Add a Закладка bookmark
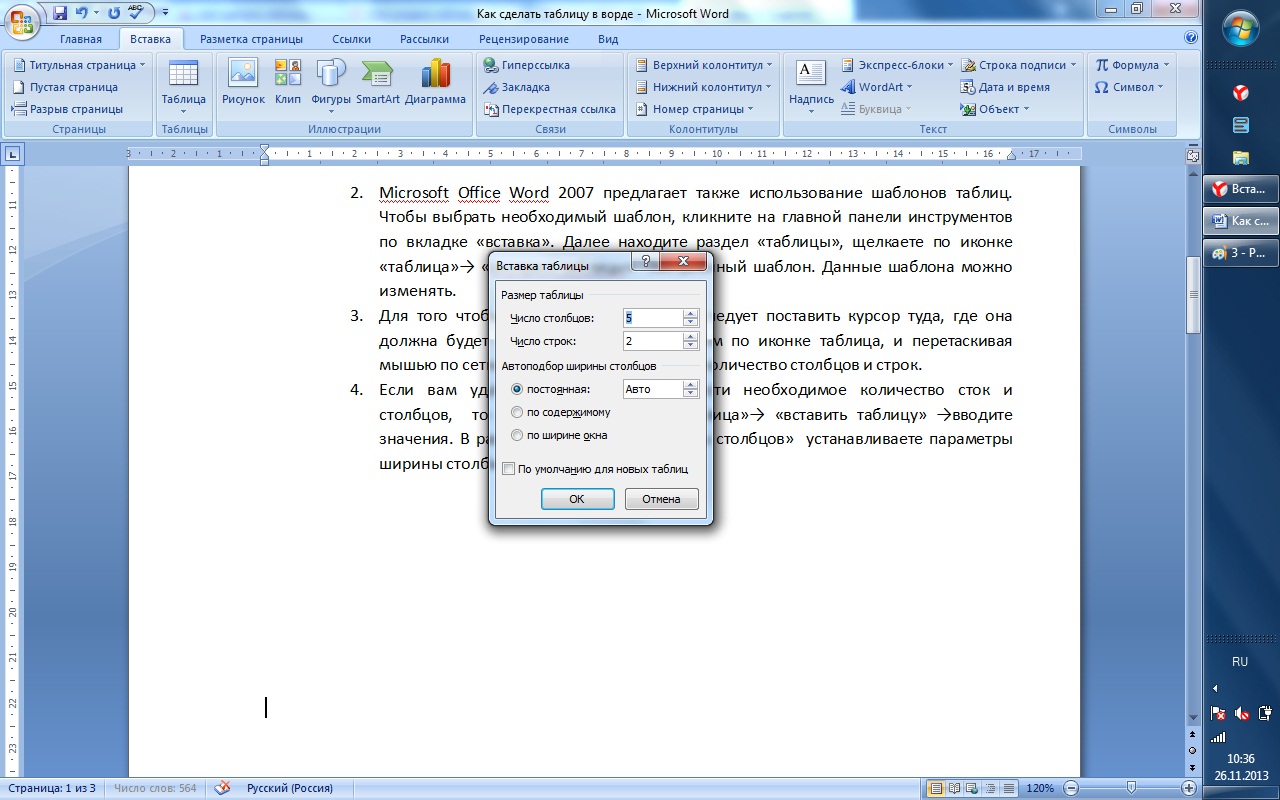 516,87
